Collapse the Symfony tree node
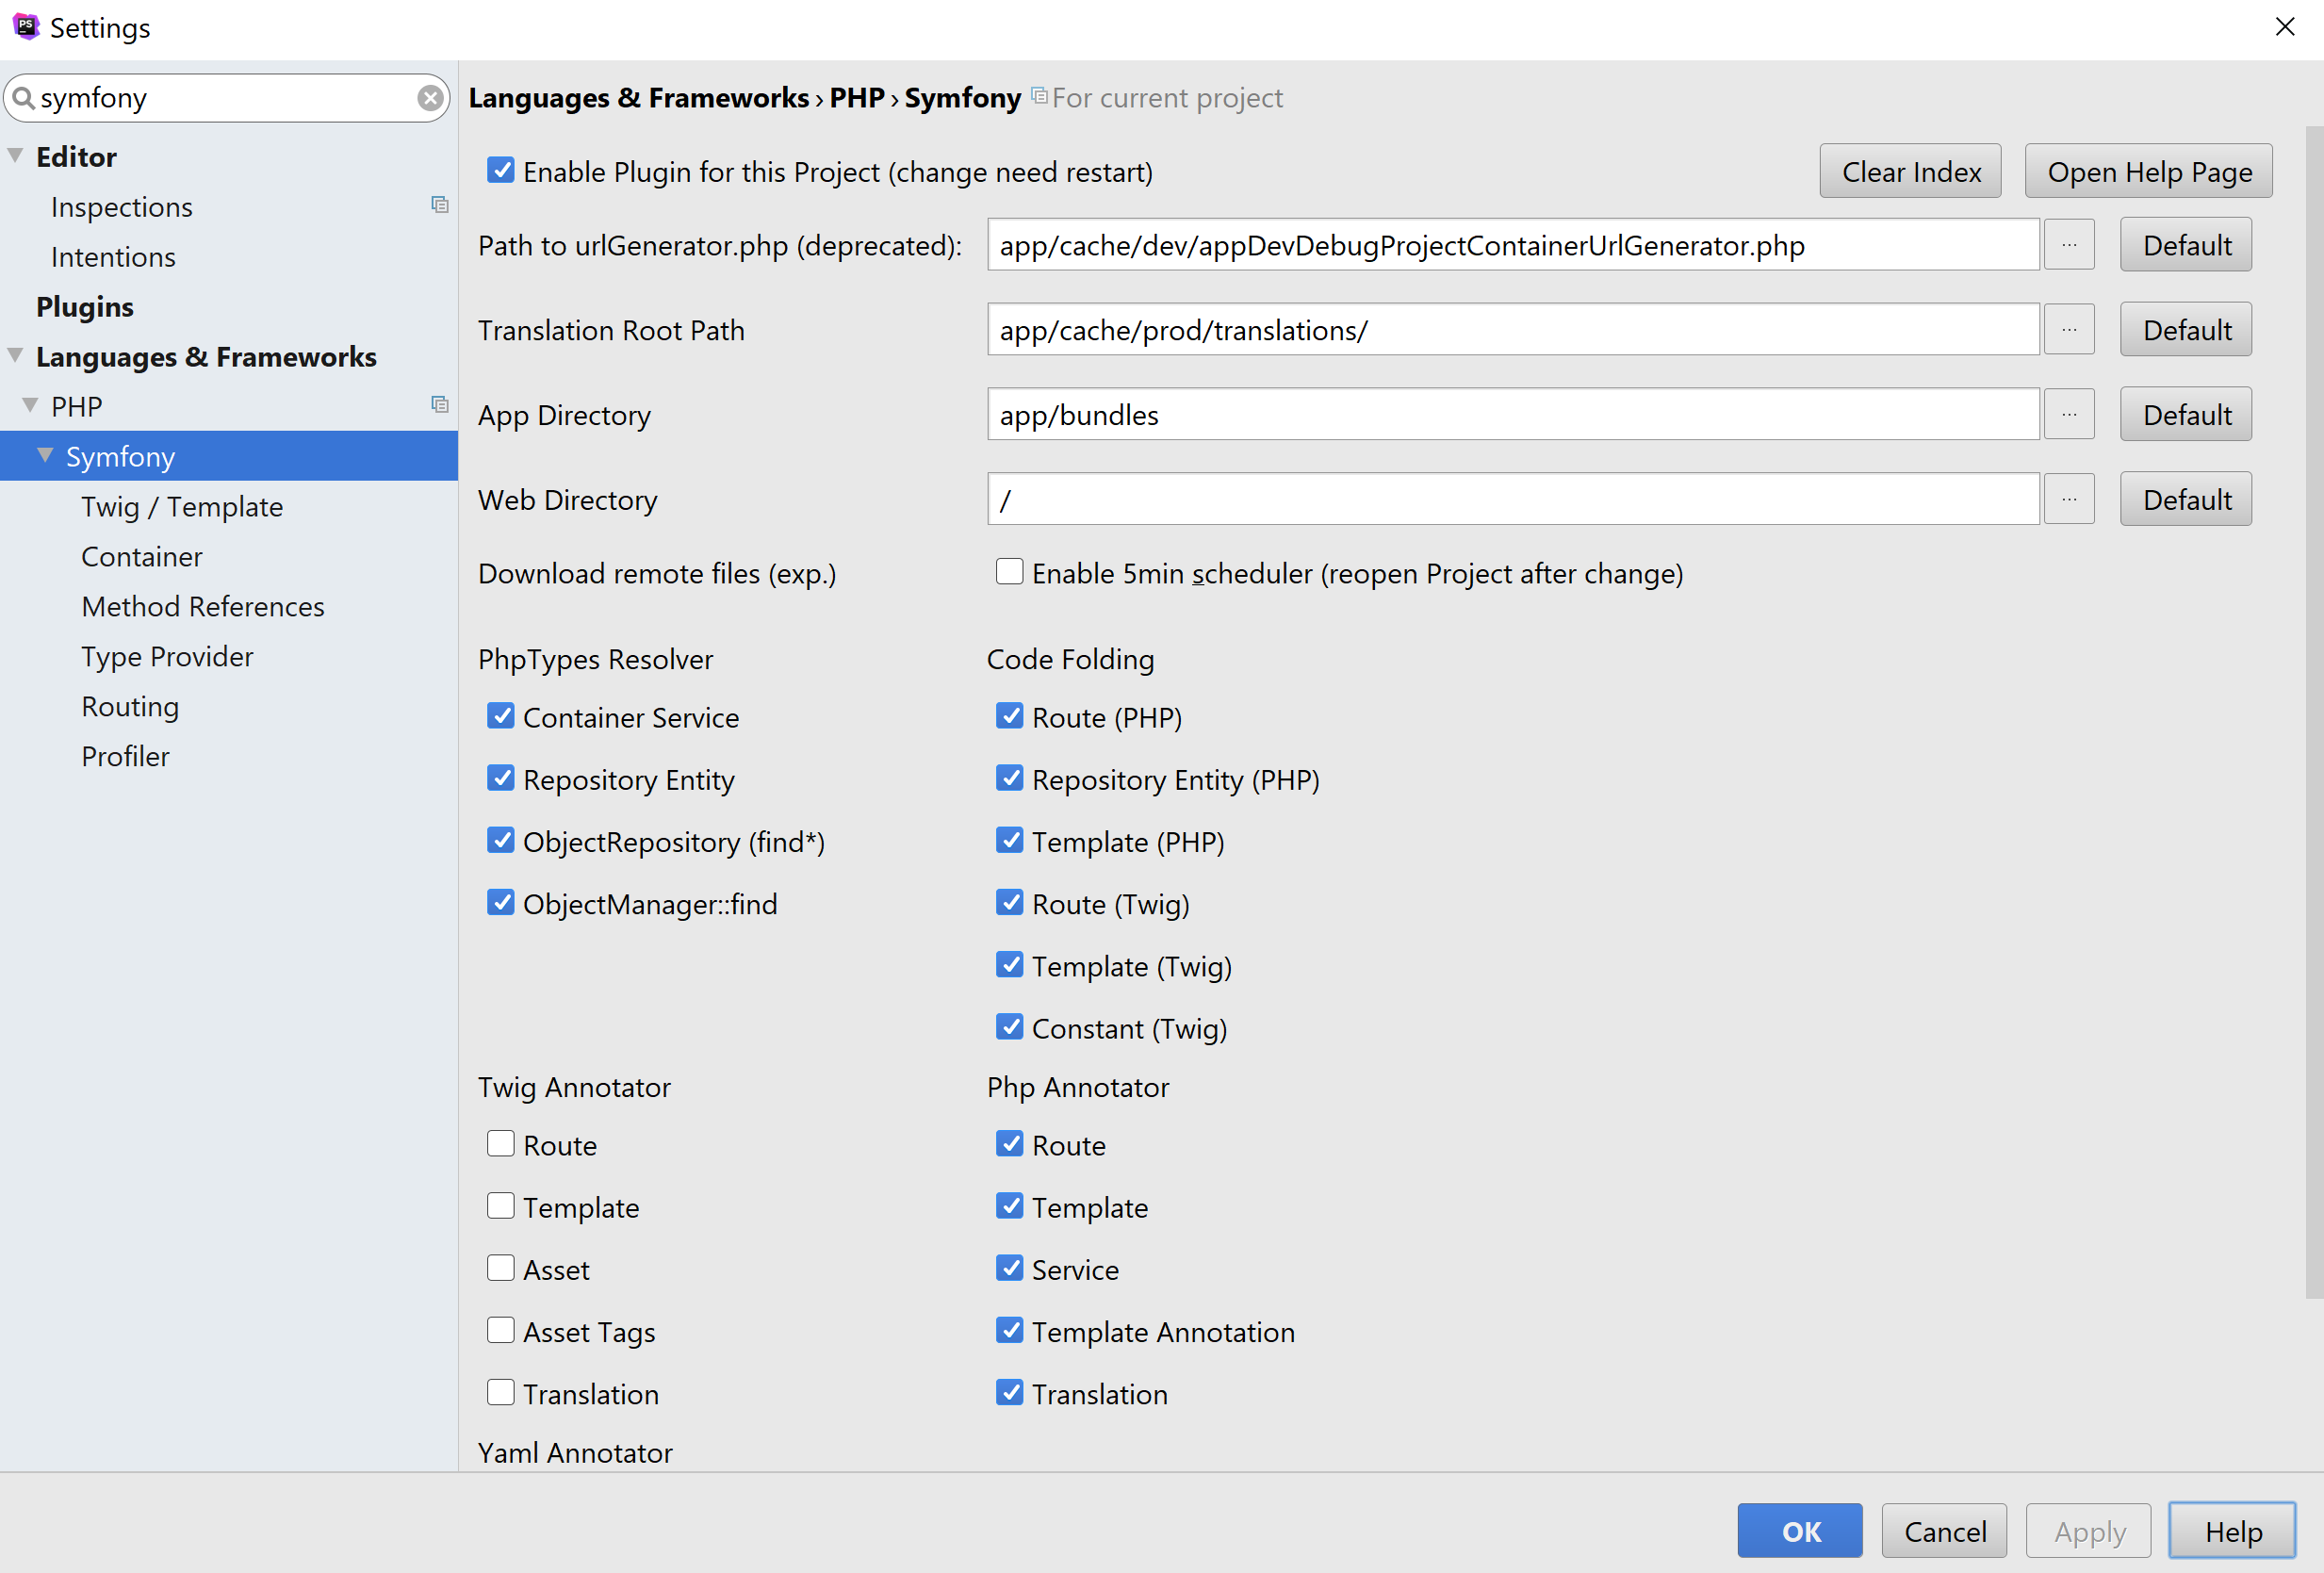Viewport: 2324px width, 1573px height. coord(46,456)
